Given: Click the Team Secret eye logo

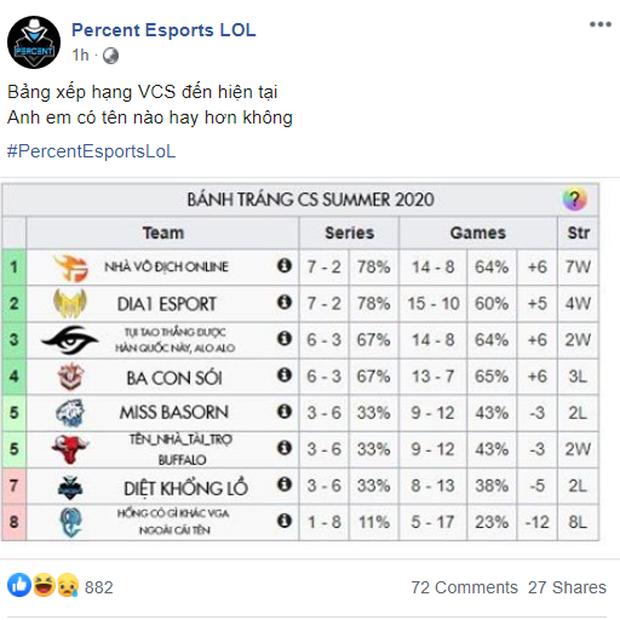Looking at the screenshot, I should [x=70, y=340].
